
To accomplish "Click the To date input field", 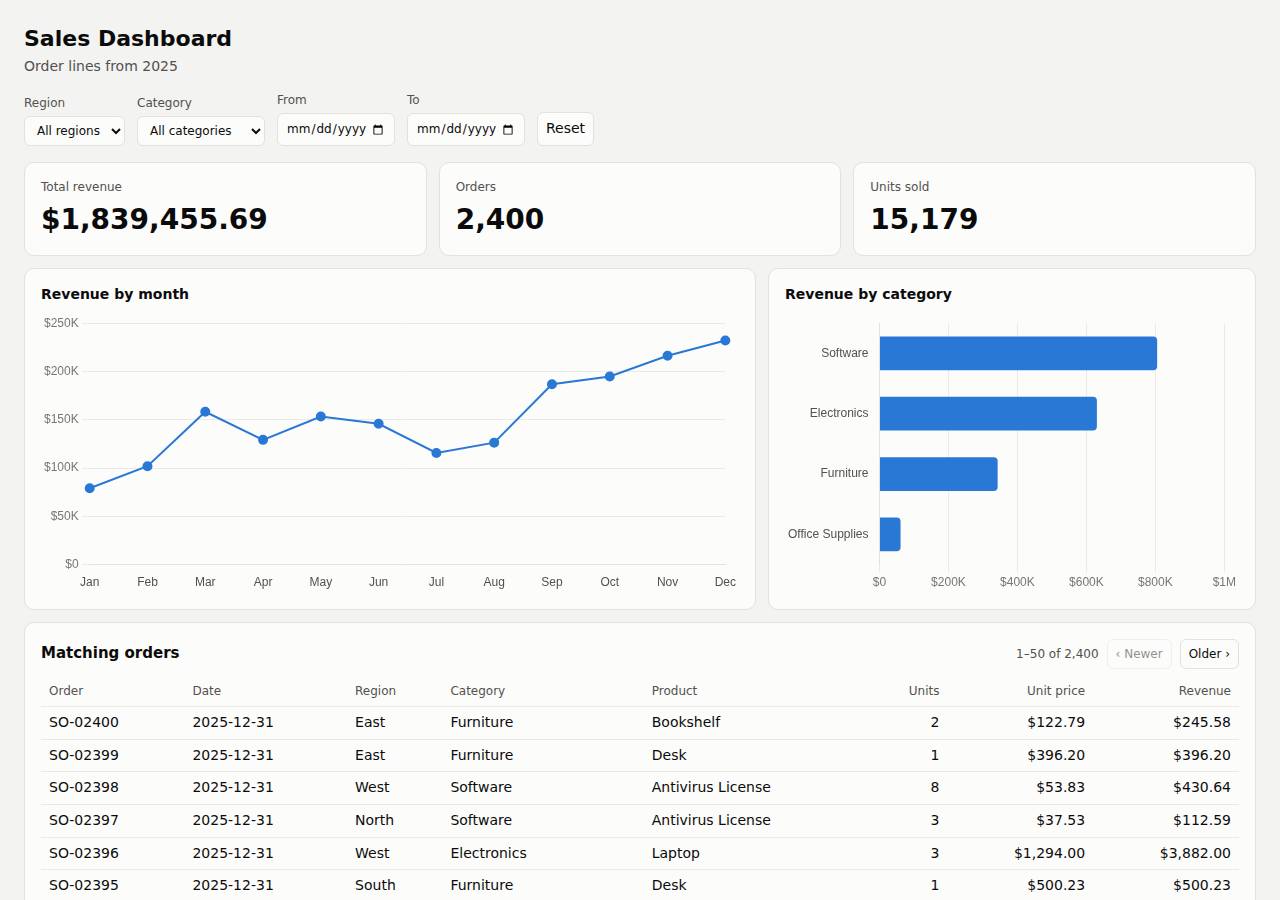I will 466,130.
